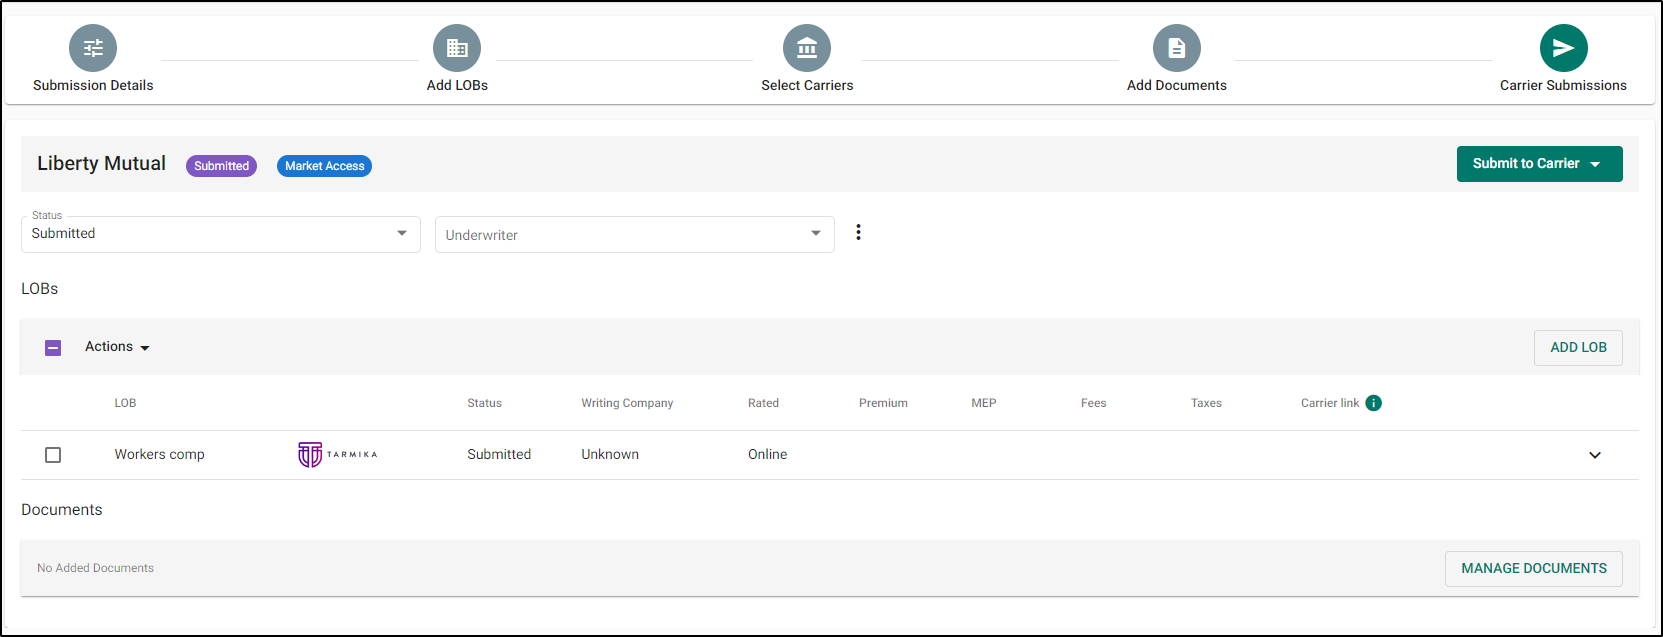Toggle the select-all LOBs checkbox

point(53,348)
